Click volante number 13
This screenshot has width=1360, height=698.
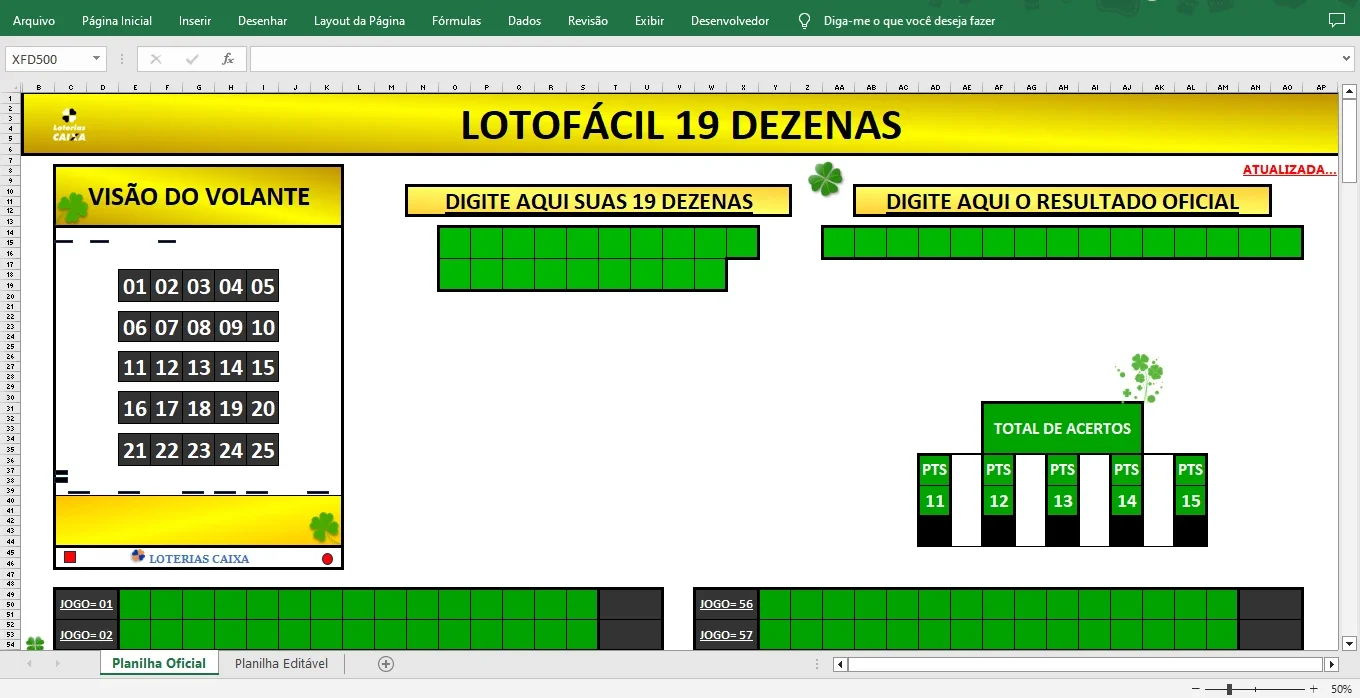click(199, 368)
